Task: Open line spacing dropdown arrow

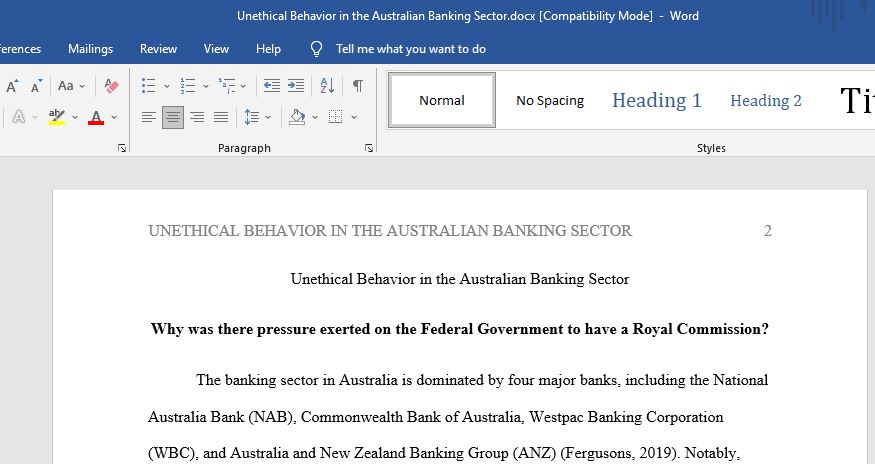Action: pyautogui.click(x=268, y=117)
